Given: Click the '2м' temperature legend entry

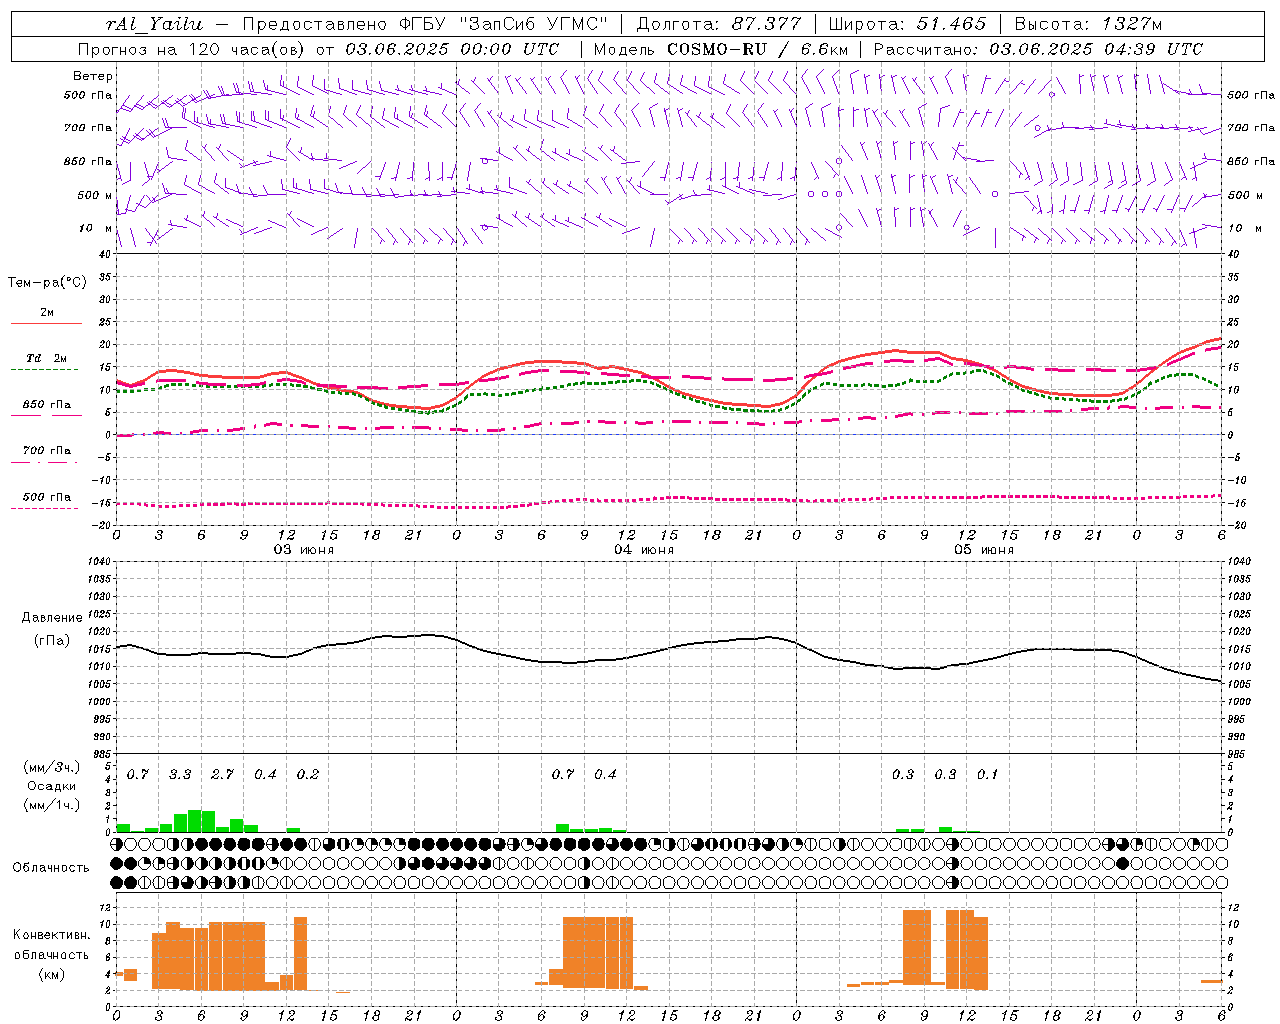Looking at the screenshot, I should pos(47,313).
